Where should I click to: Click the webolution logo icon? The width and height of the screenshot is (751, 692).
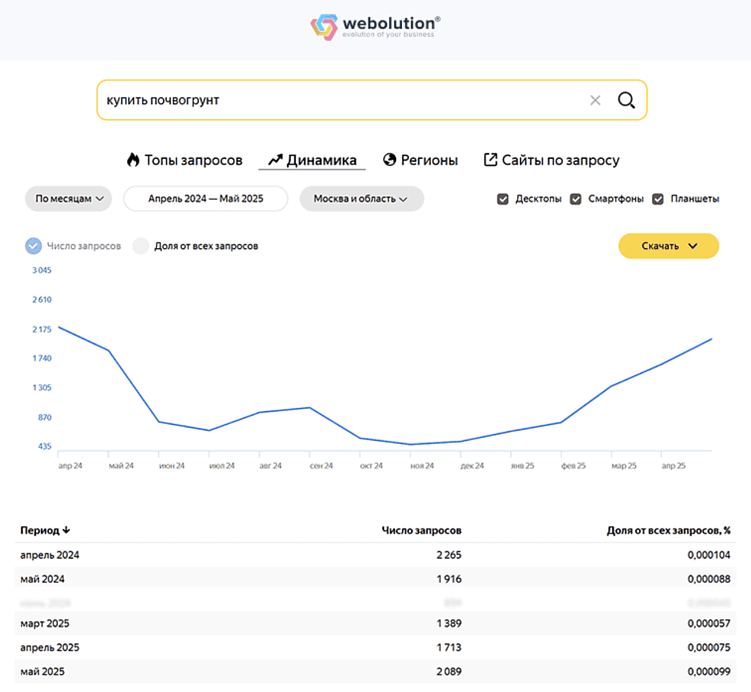pyautogui.click(x=325, y=27)
